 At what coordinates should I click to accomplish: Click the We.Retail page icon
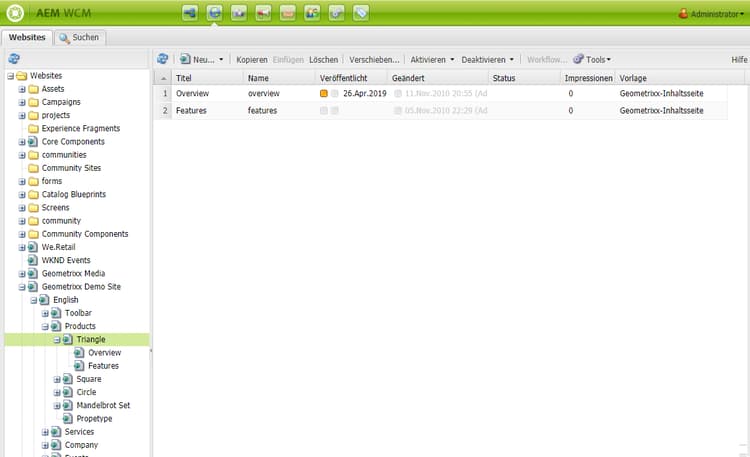click(x=33, y=247)
